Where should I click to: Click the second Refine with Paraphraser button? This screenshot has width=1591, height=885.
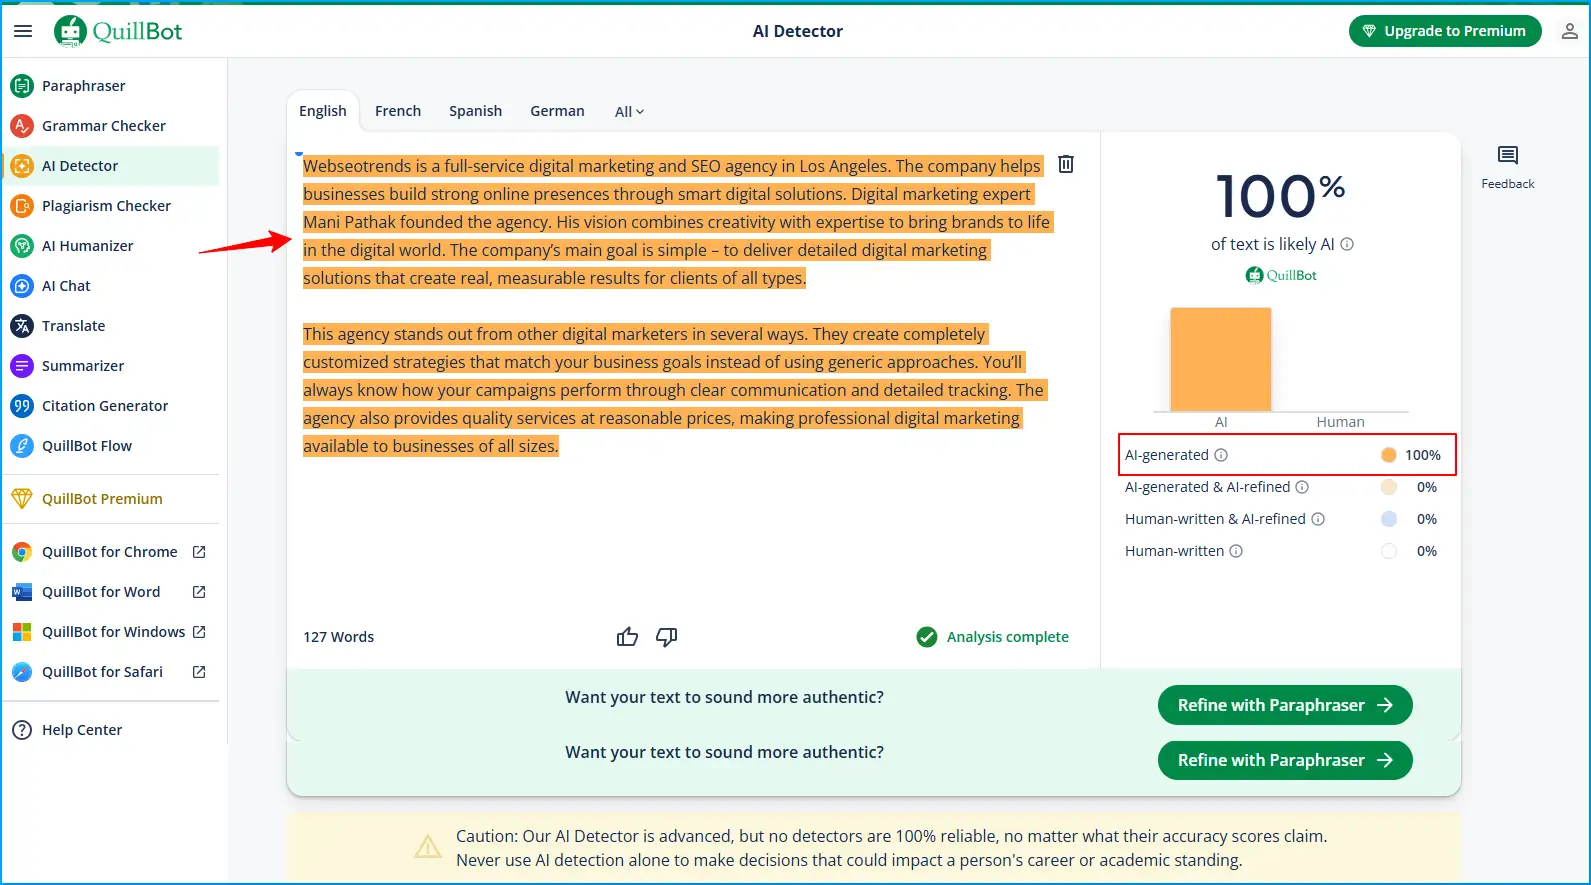[x=1285, y=760]
